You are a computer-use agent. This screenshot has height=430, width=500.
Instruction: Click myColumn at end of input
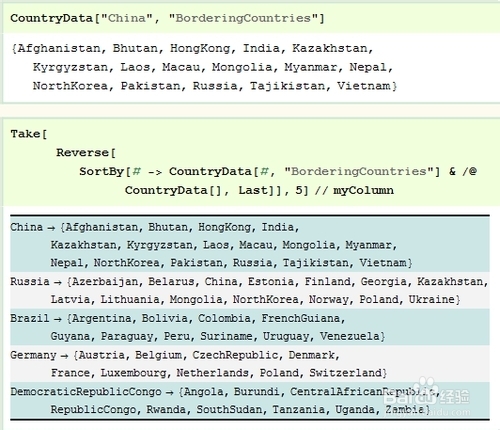click(x=363, y=190)
